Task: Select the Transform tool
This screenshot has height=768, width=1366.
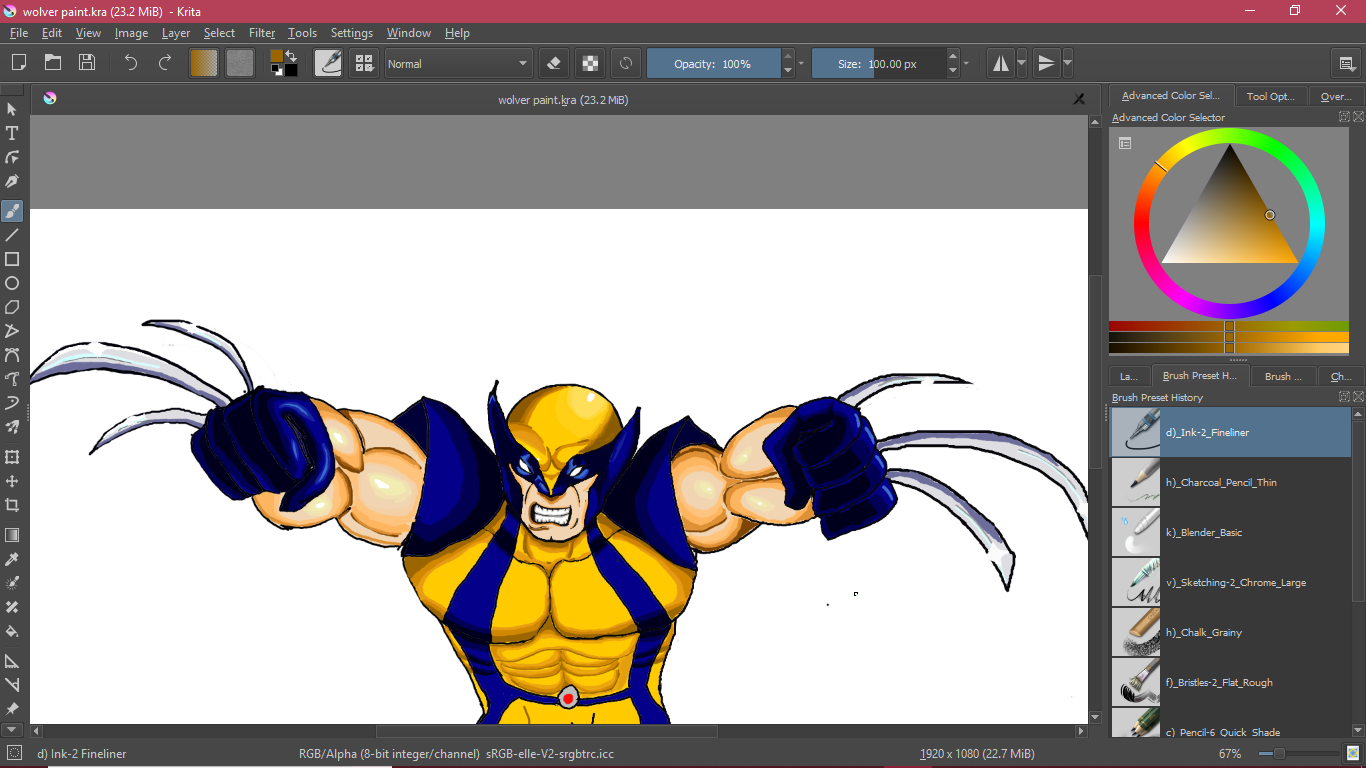Action: pos(12,457)
